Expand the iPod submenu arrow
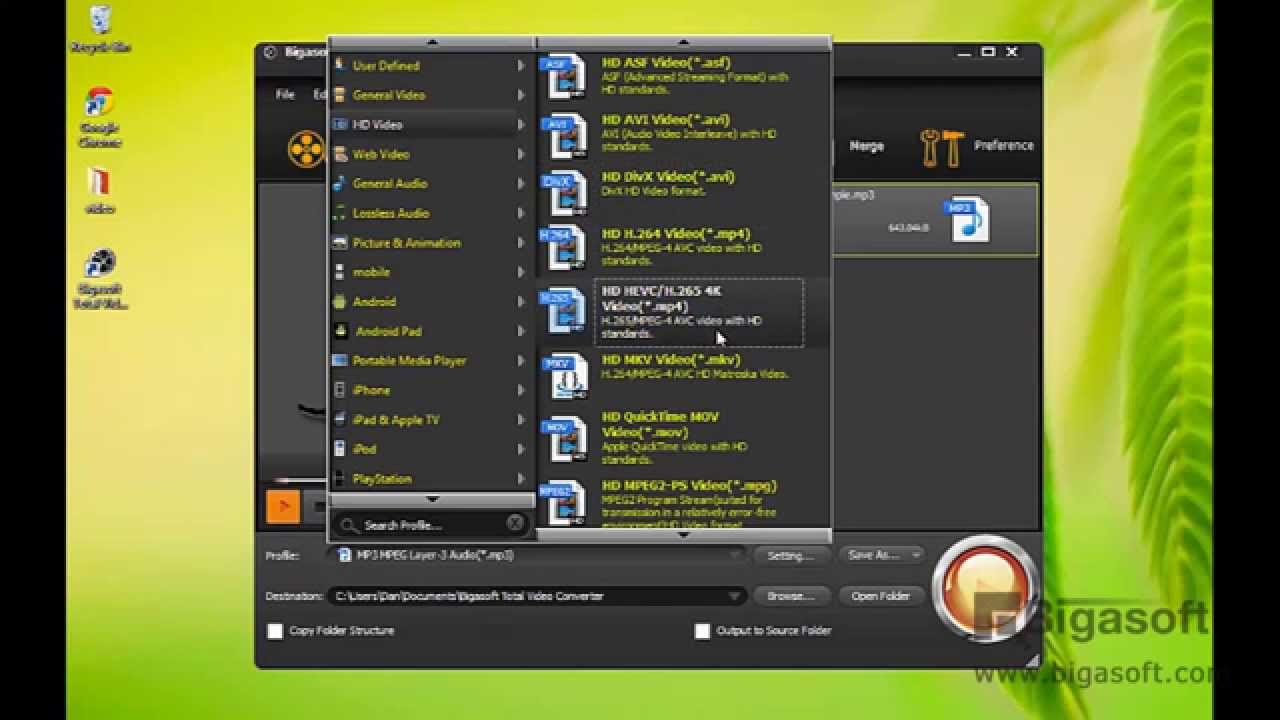The height and width of the screenshot is (720, 1280). [x=521, y=449]
